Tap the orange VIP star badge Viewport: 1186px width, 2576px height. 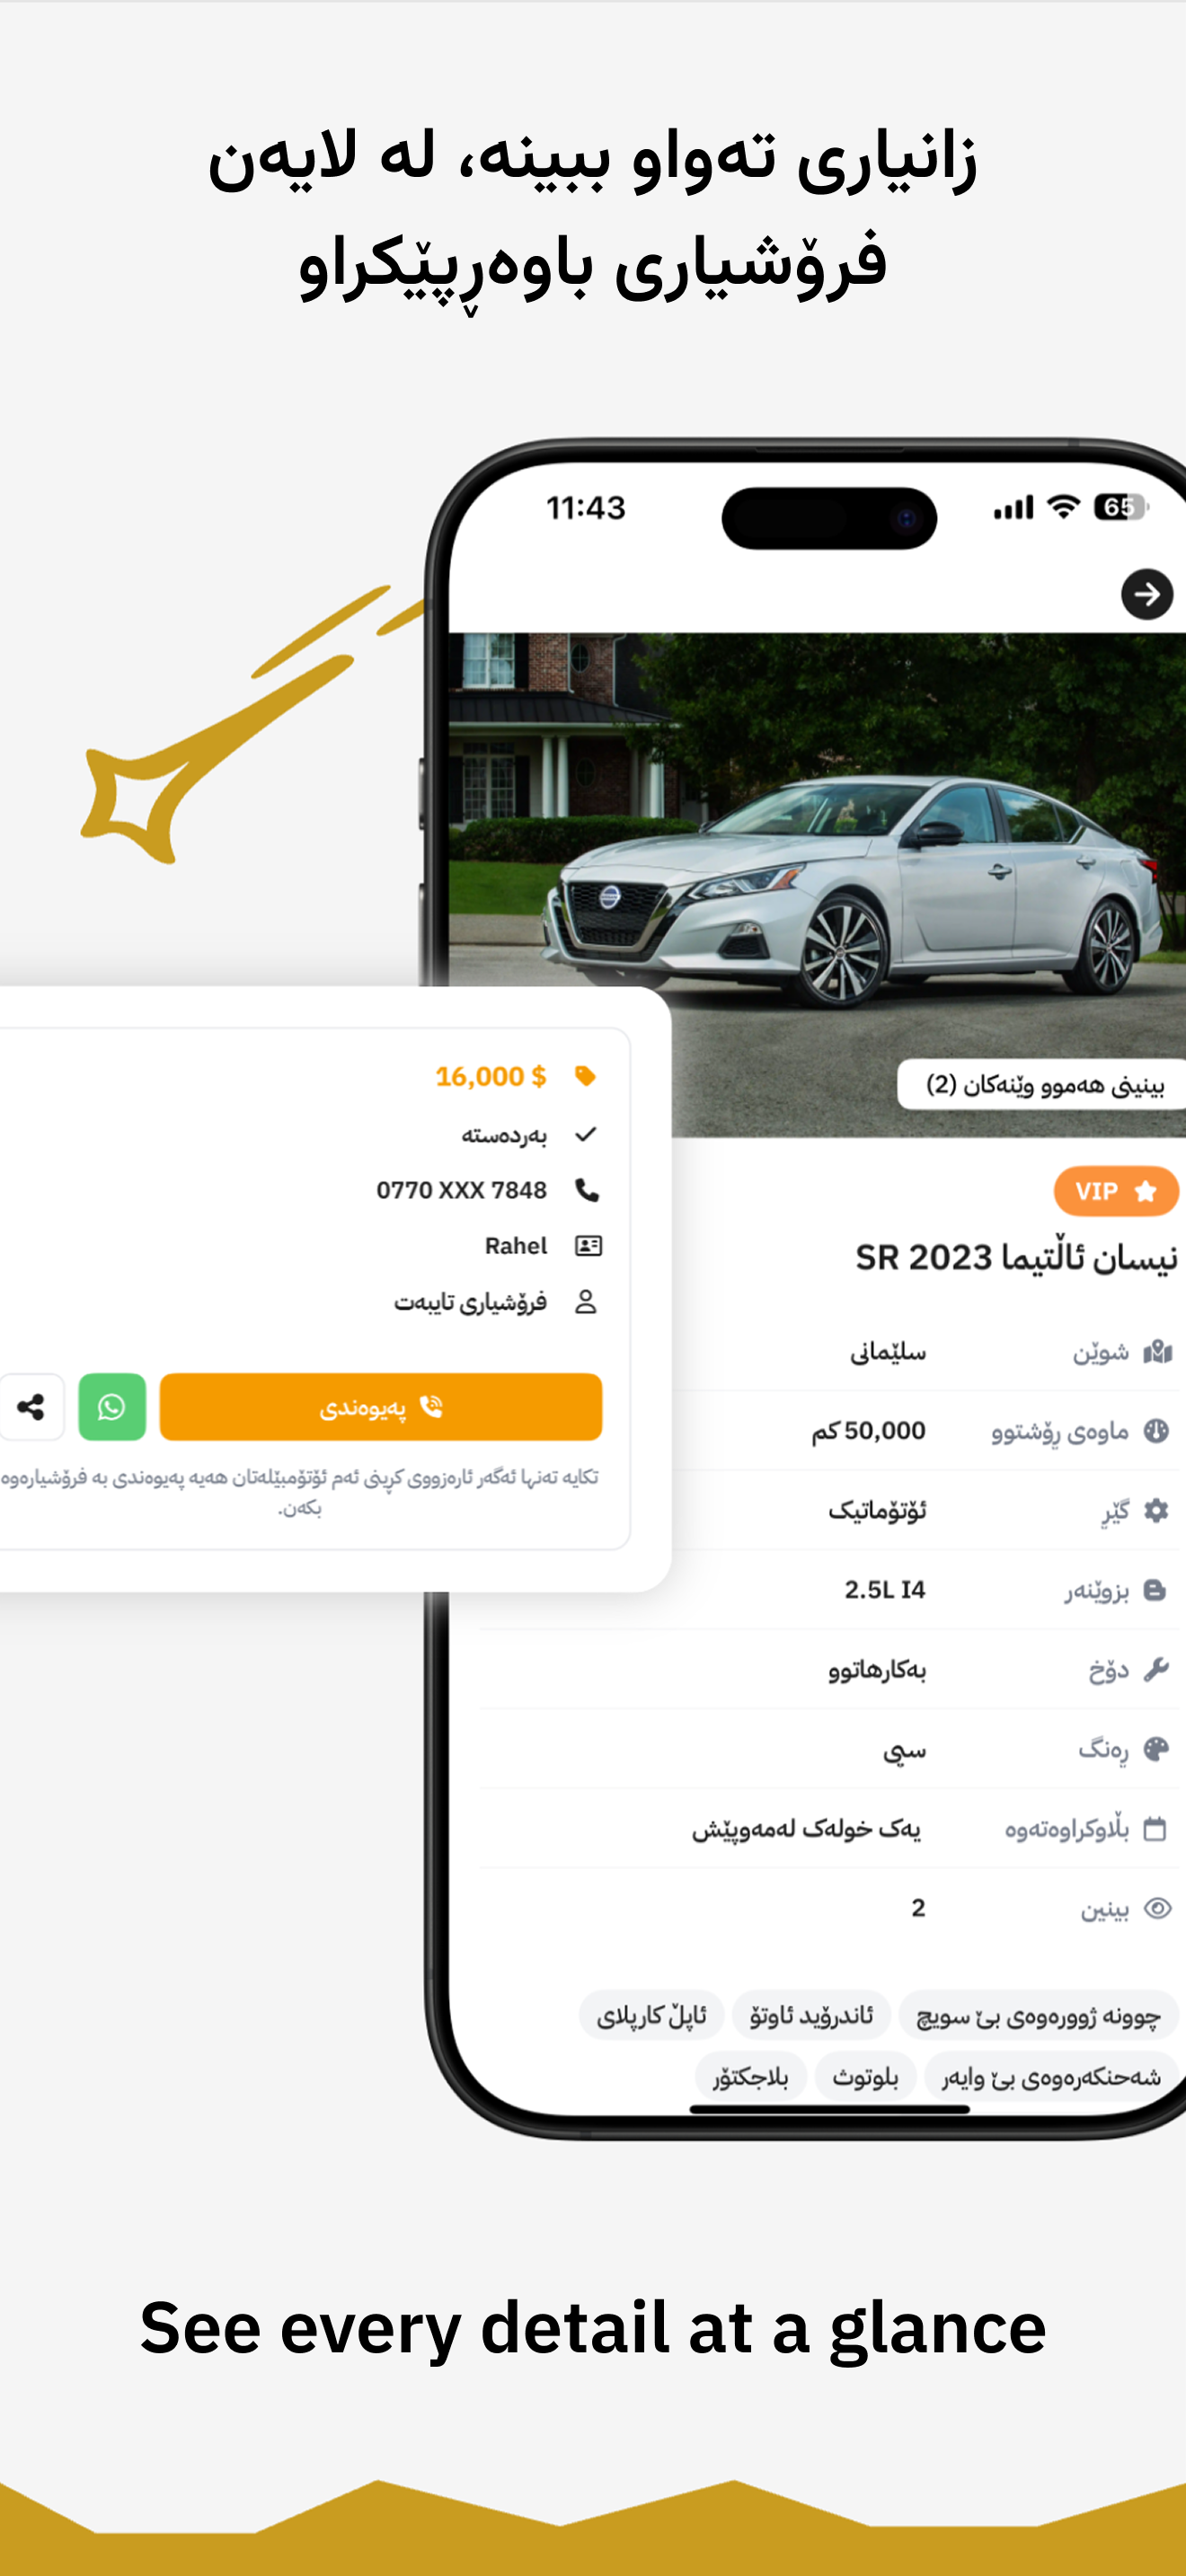click(x=1115, y=1190)
